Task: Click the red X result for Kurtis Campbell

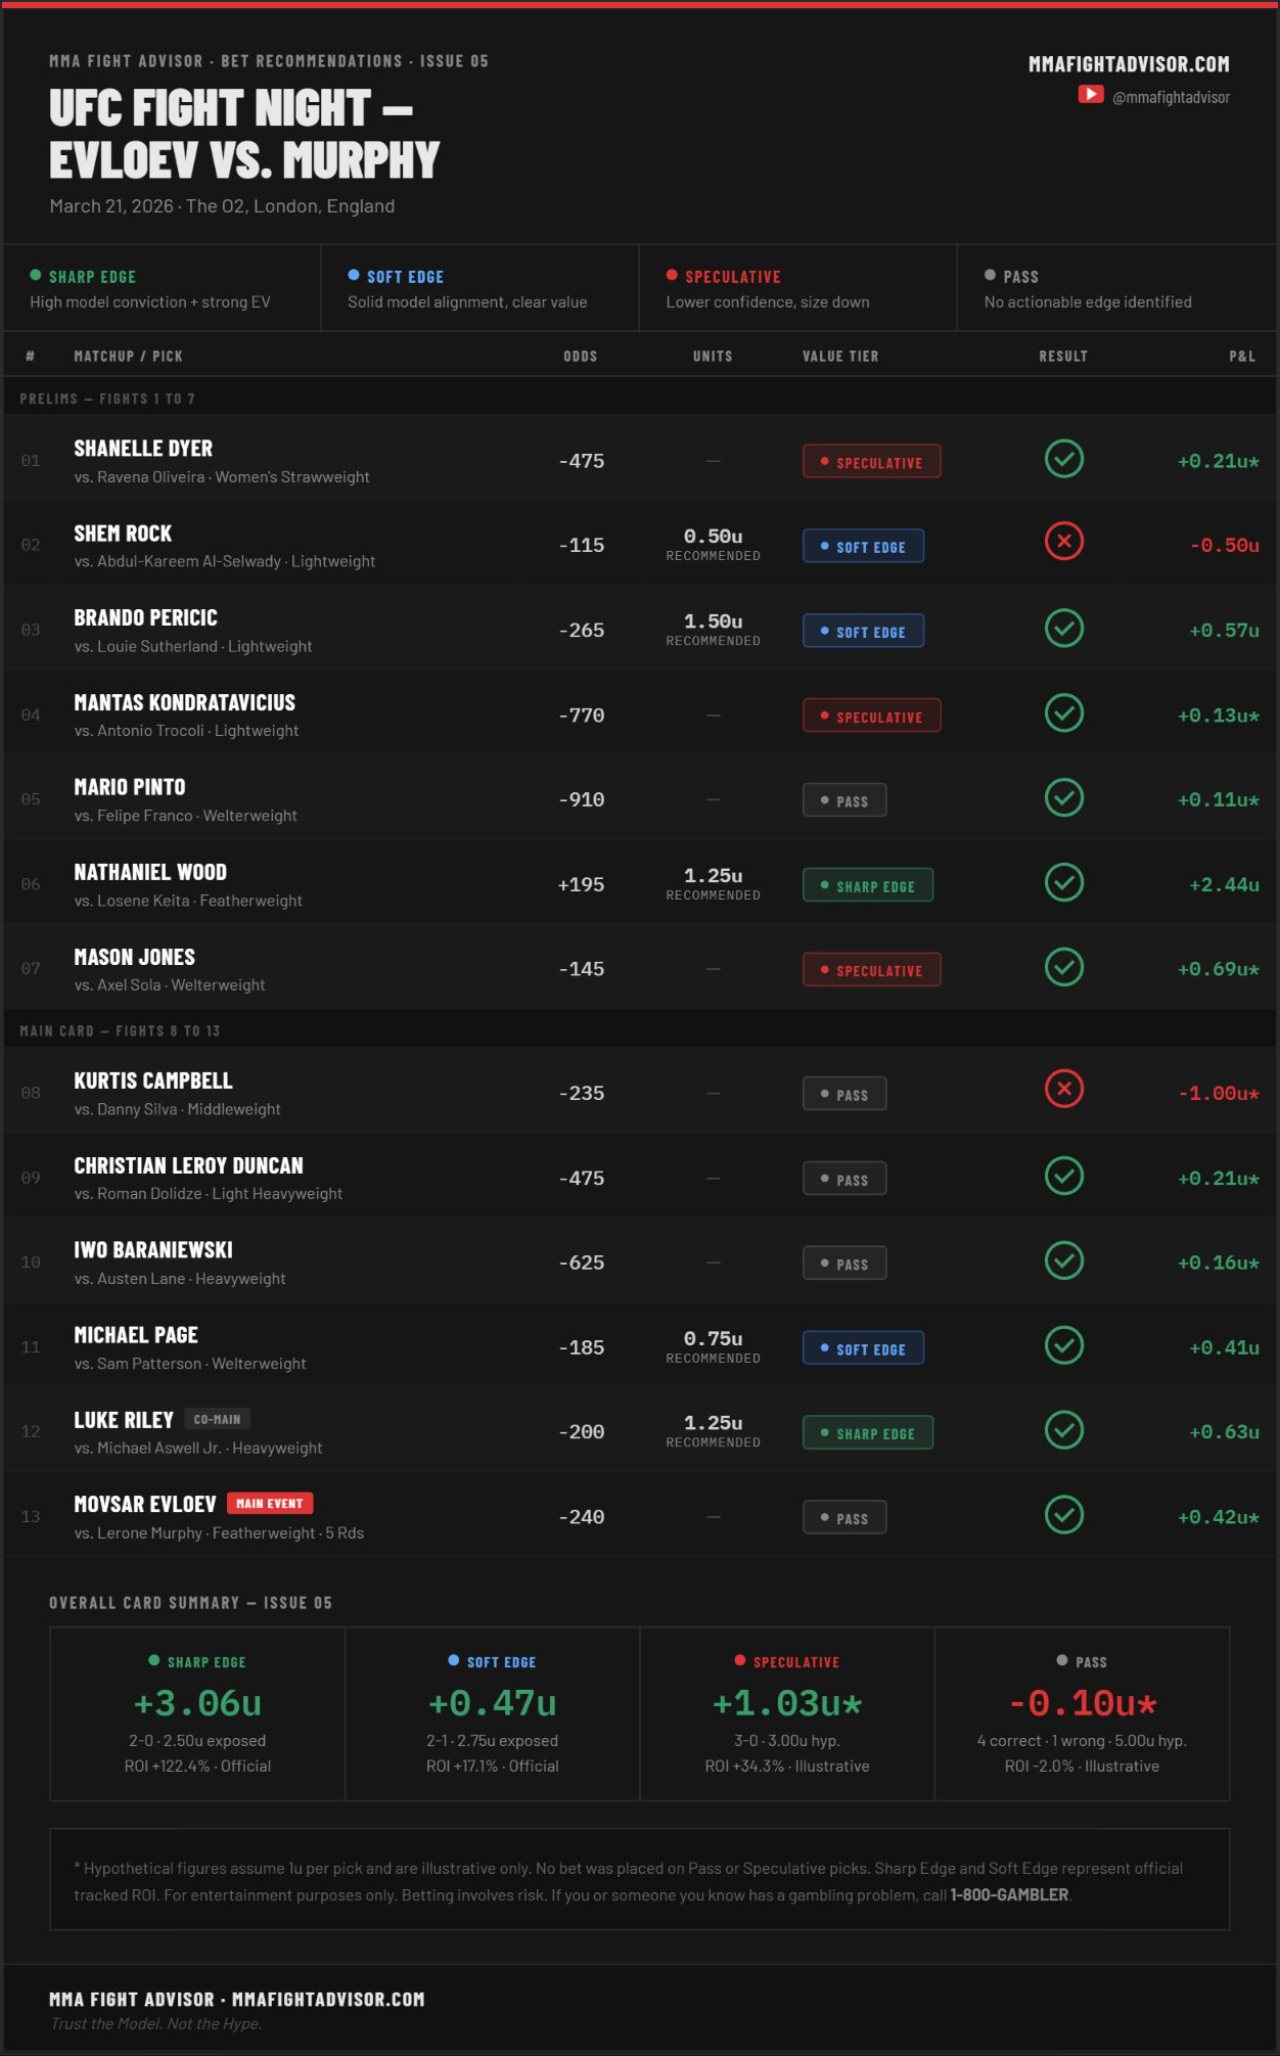Action: (1064, 1089)
